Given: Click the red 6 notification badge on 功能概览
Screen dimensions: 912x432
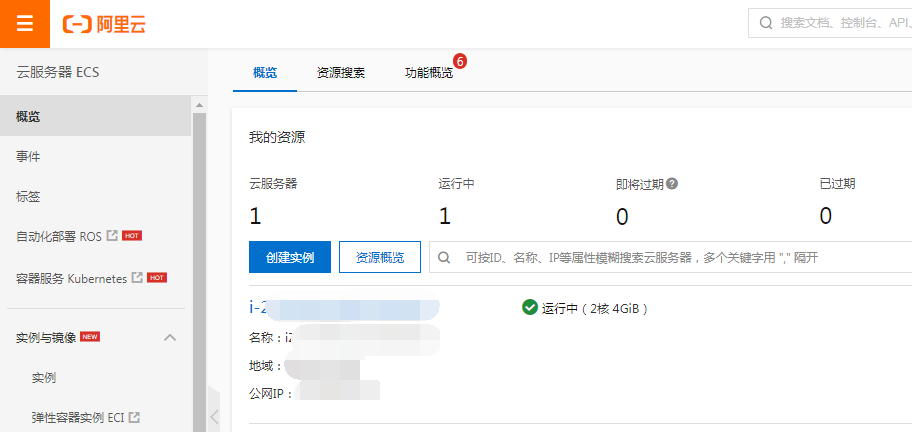Looking at the screenshot, I should [460, 60].
